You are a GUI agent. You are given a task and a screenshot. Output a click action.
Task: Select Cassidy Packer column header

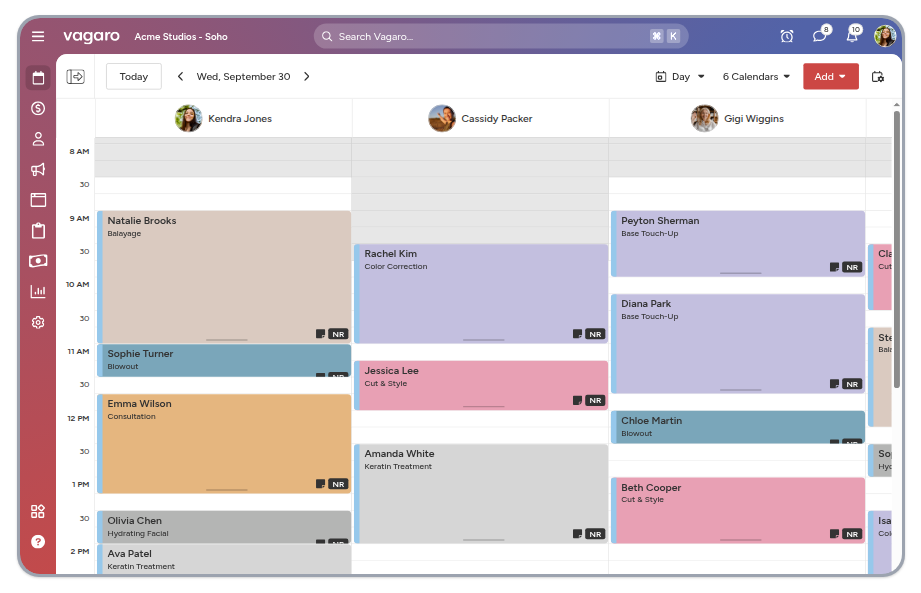pyautogui.click(x=480, y=119)
